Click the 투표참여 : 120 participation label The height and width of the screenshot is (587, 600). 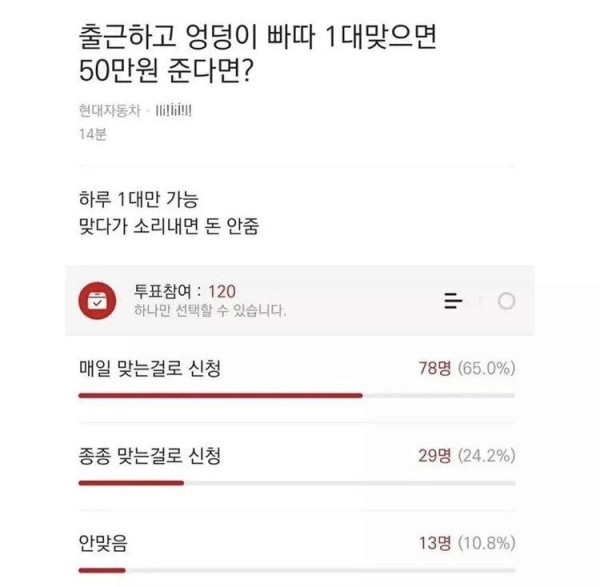(x=184, y=292)
